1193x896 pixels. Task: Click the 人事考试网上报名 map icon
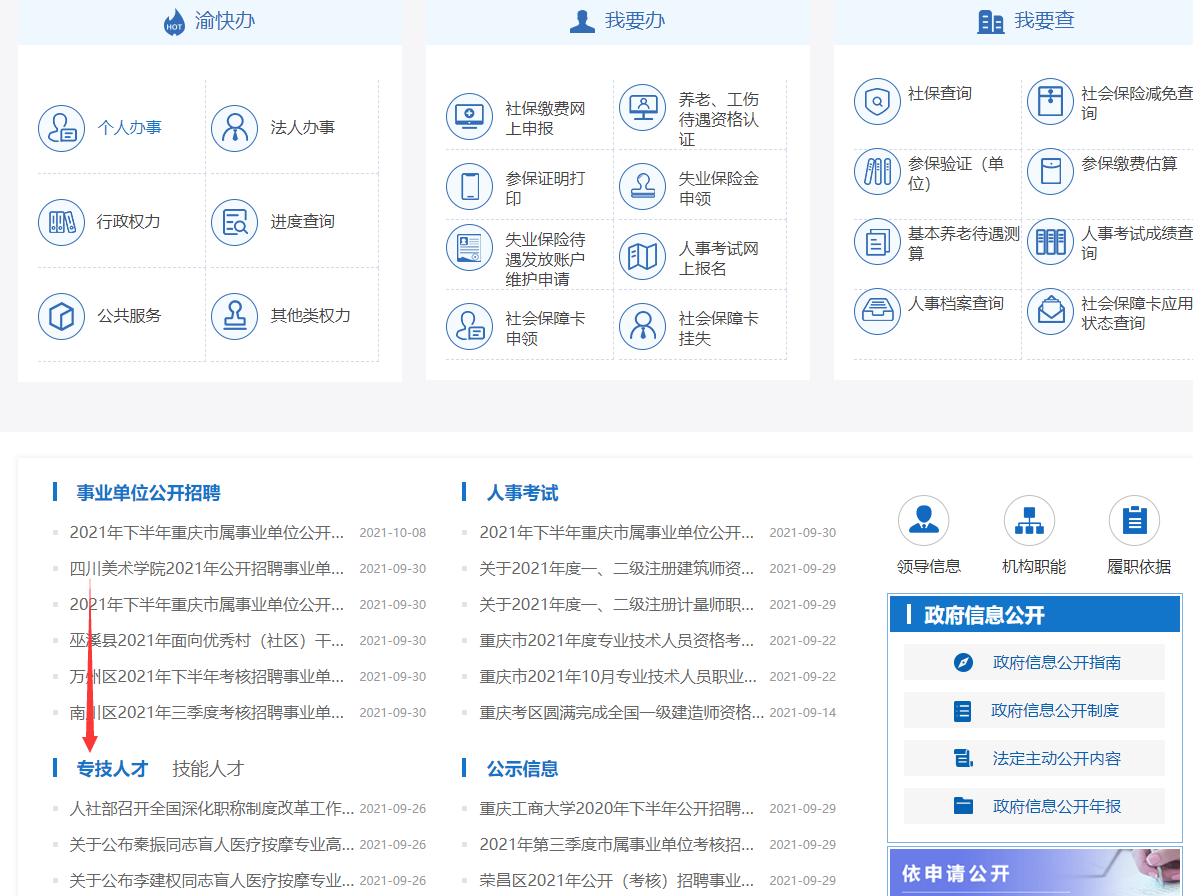point(642,256)
